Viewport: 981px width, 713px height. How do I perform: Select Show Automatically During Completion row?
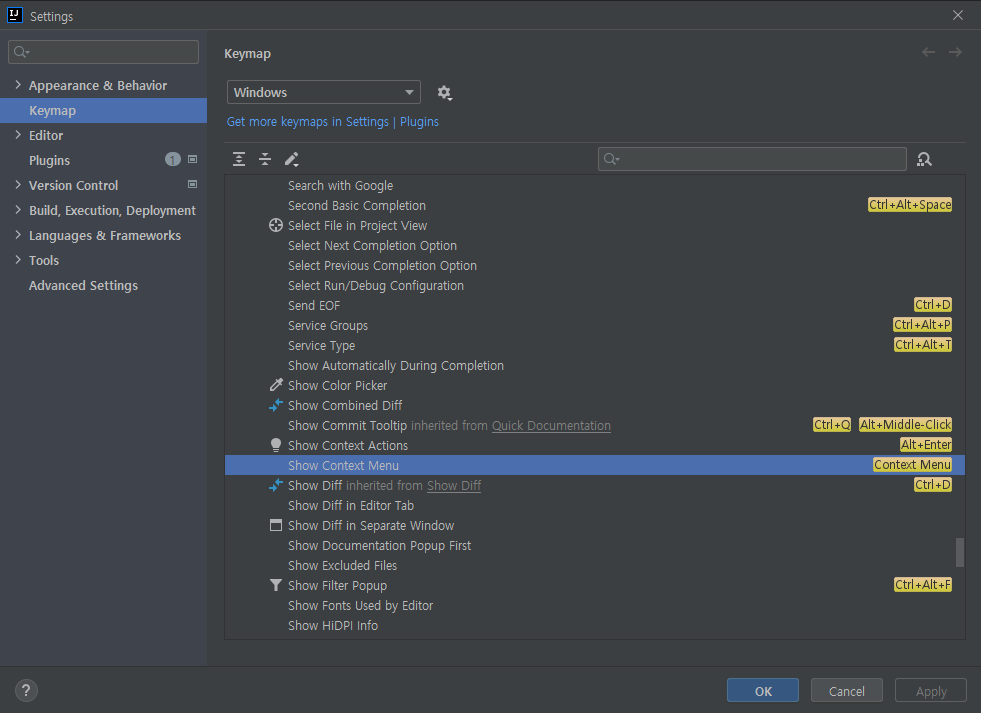tap(594, 366)
